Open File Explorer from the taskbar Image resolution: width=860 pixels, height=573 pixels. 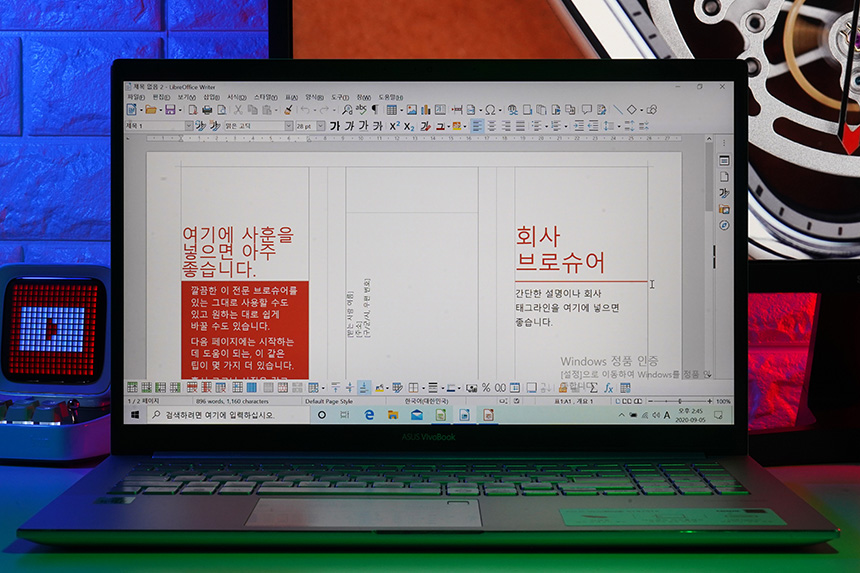393,415
